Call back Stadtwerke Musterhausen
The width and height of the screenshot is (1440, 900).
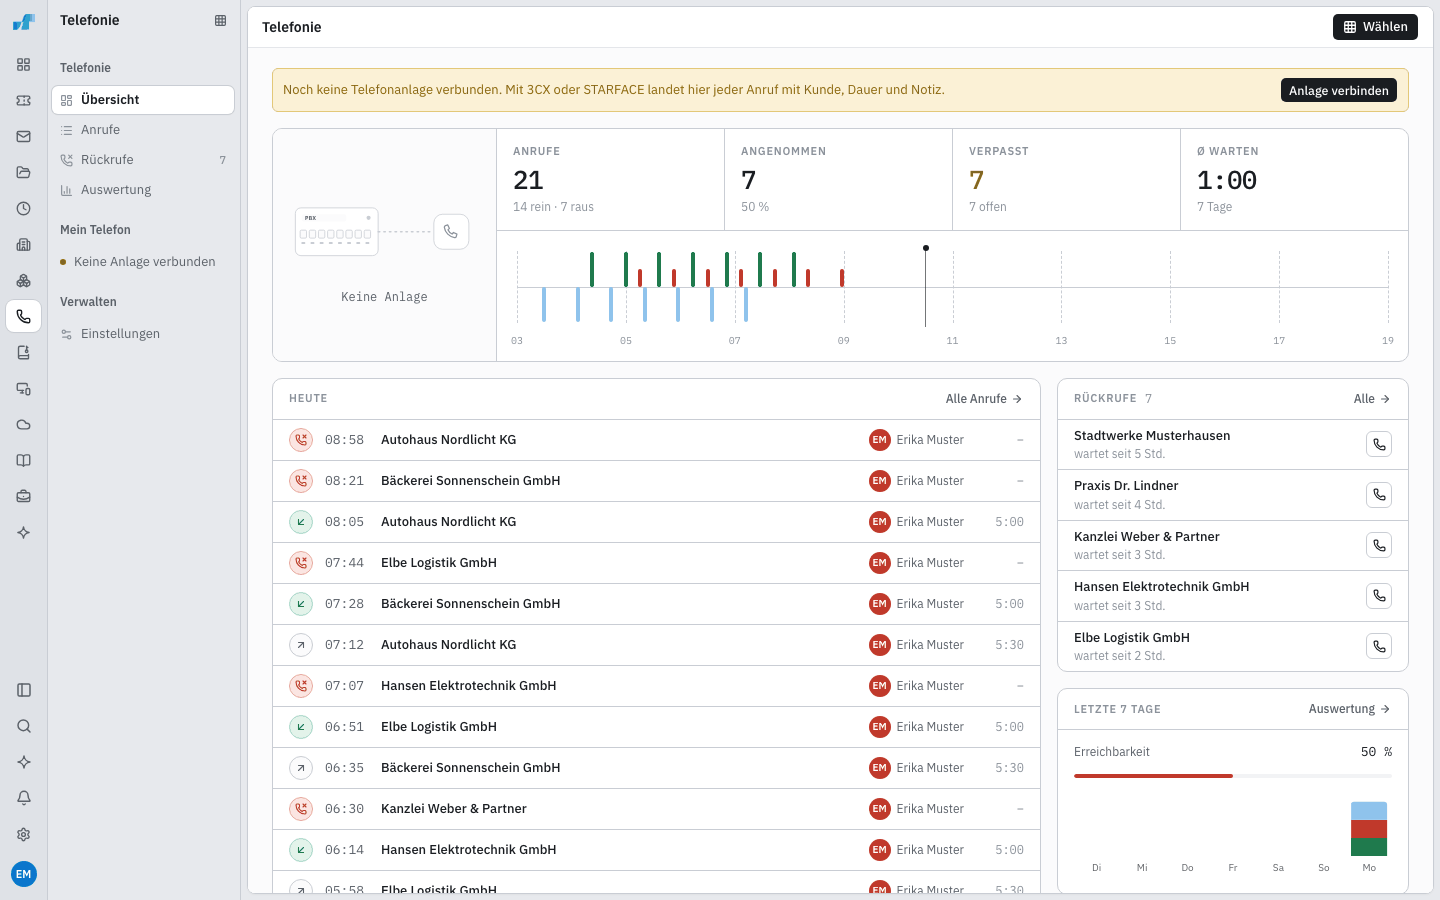click(x=1379, y=444)
